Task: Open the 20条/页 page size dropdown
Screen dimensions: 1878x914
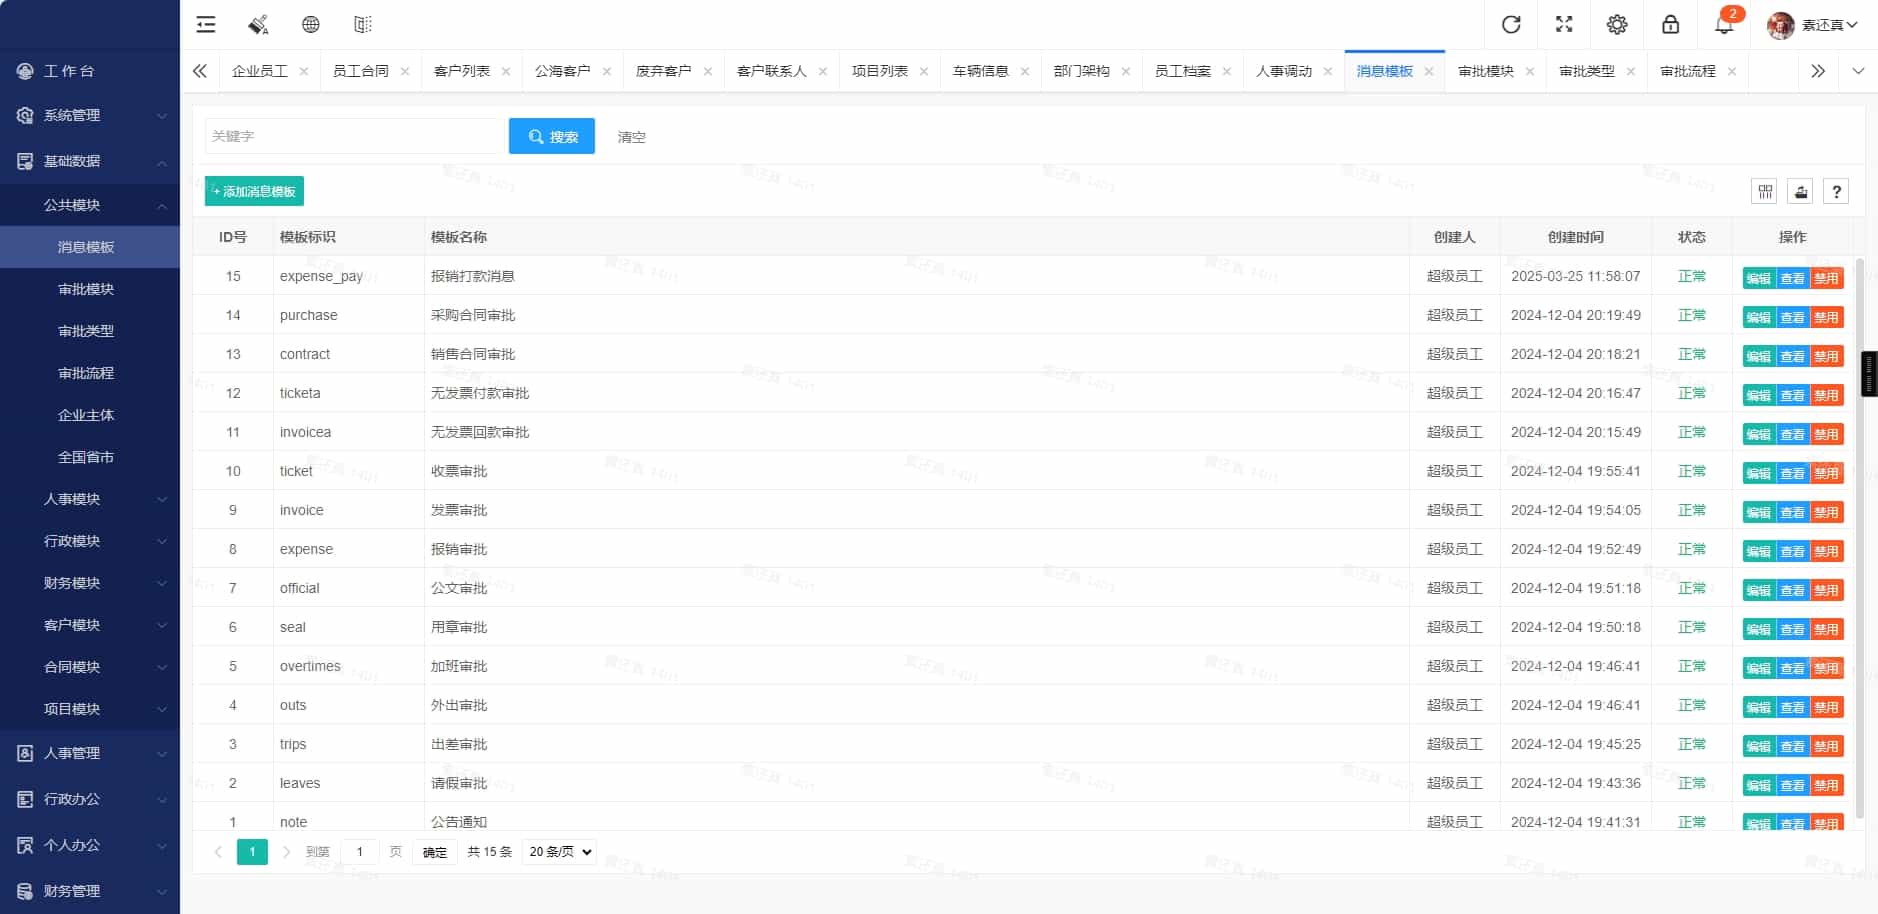Action: 558,851
